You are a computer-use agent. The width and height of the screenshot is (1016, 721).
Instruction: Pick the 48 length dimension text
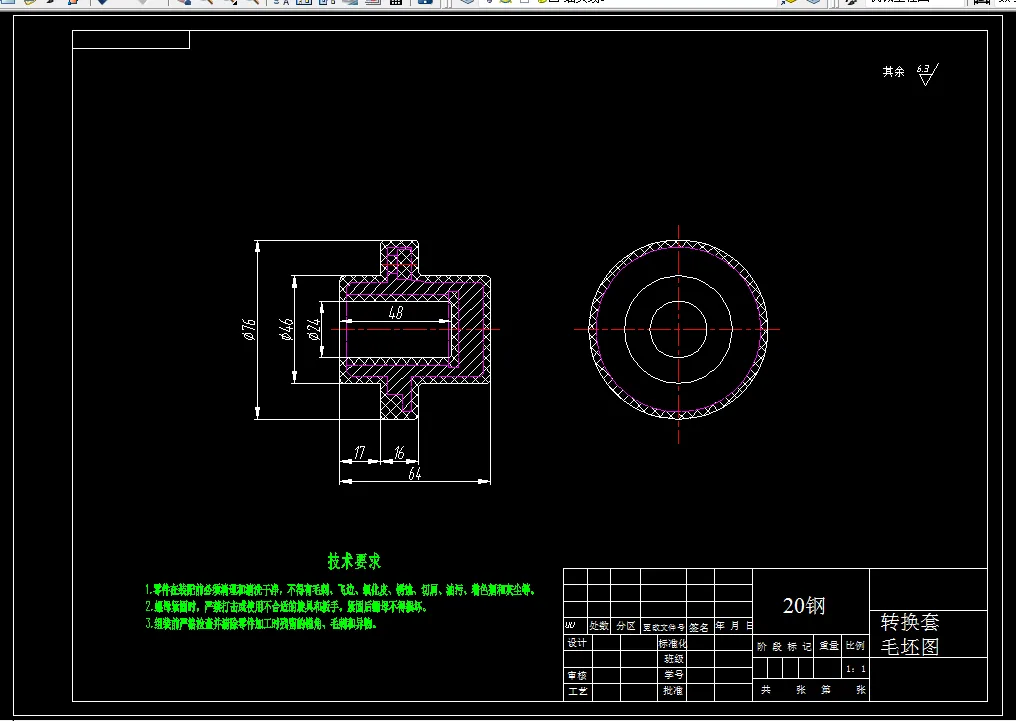(396, 313)
